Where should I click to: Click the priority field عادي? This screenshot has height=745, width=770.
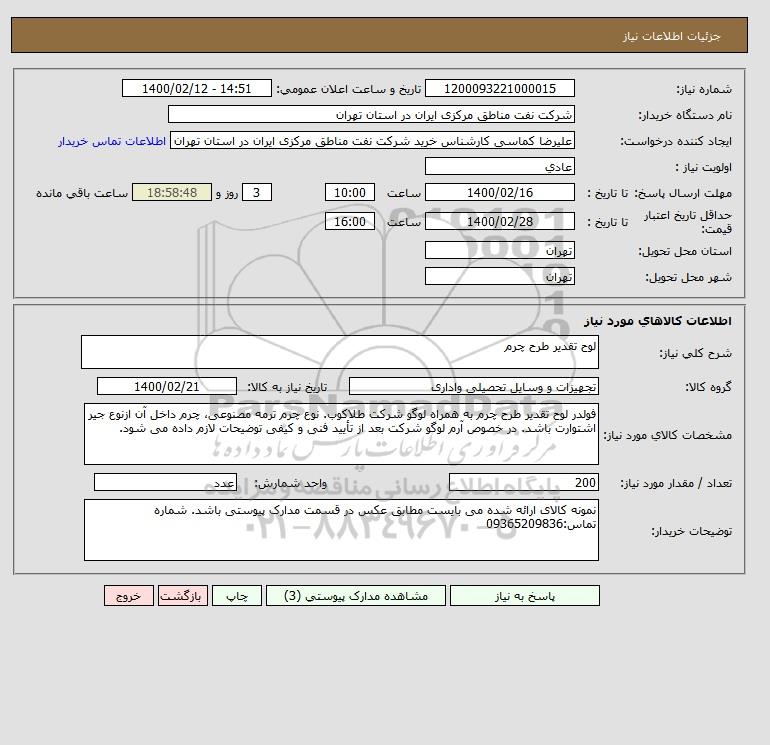[x=499, y=166]
